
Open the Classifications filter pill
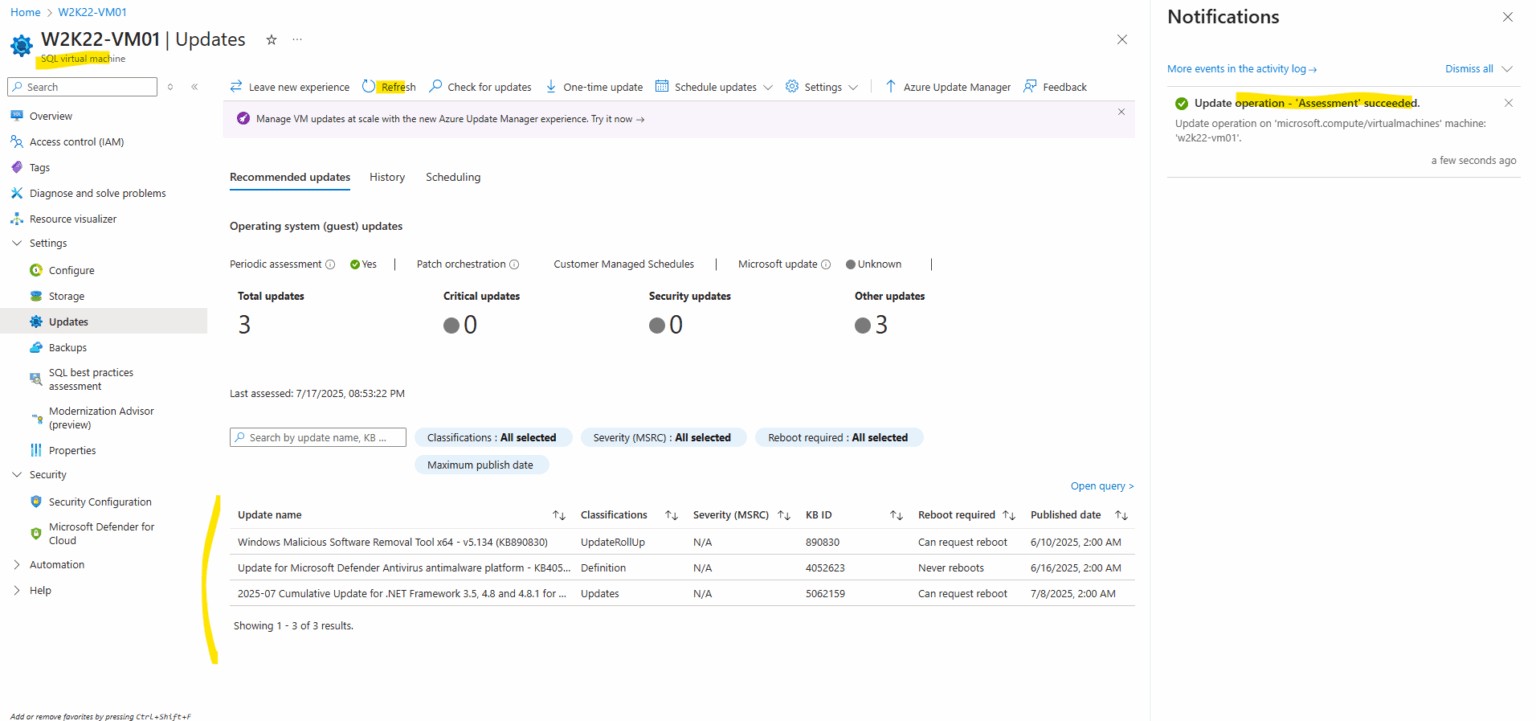(x=492, y=437)
